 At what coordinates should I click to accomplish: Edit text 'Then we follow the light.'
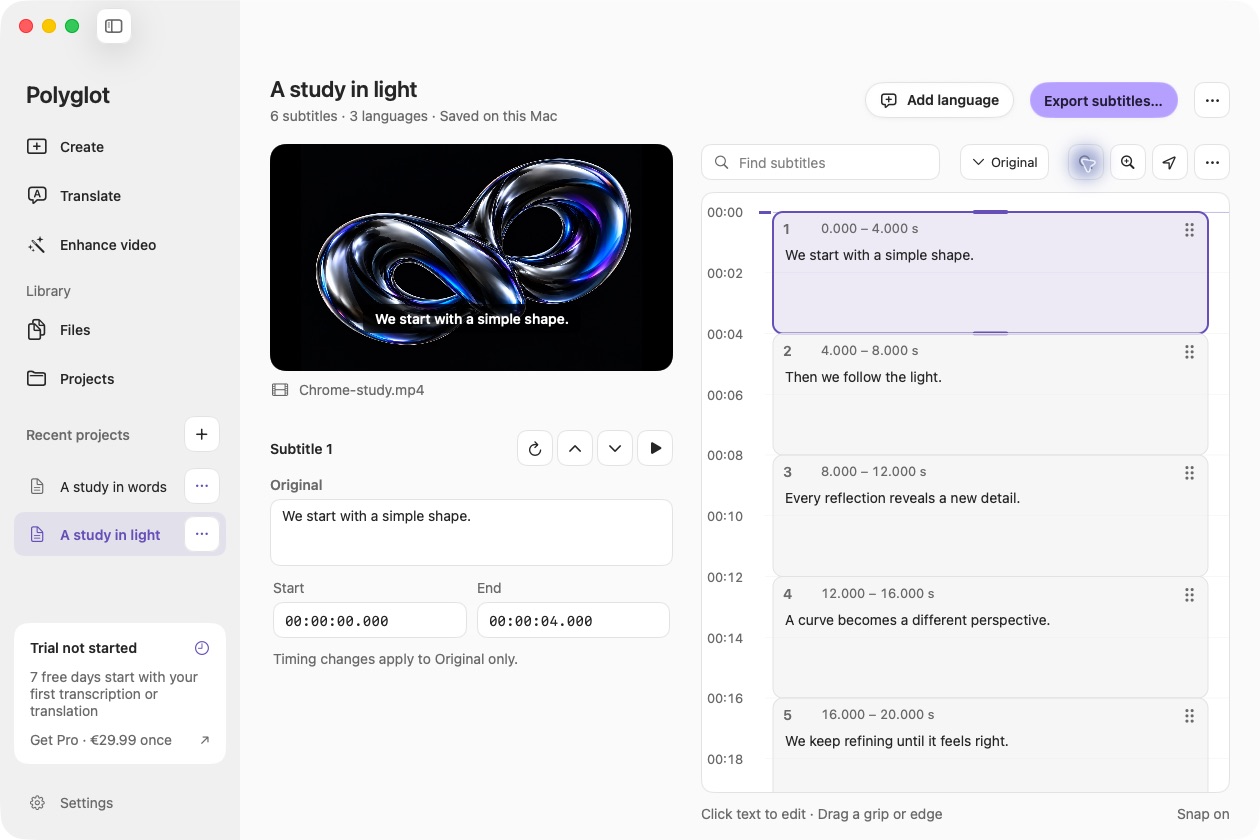pyautogui.click(x=863, y=377)
